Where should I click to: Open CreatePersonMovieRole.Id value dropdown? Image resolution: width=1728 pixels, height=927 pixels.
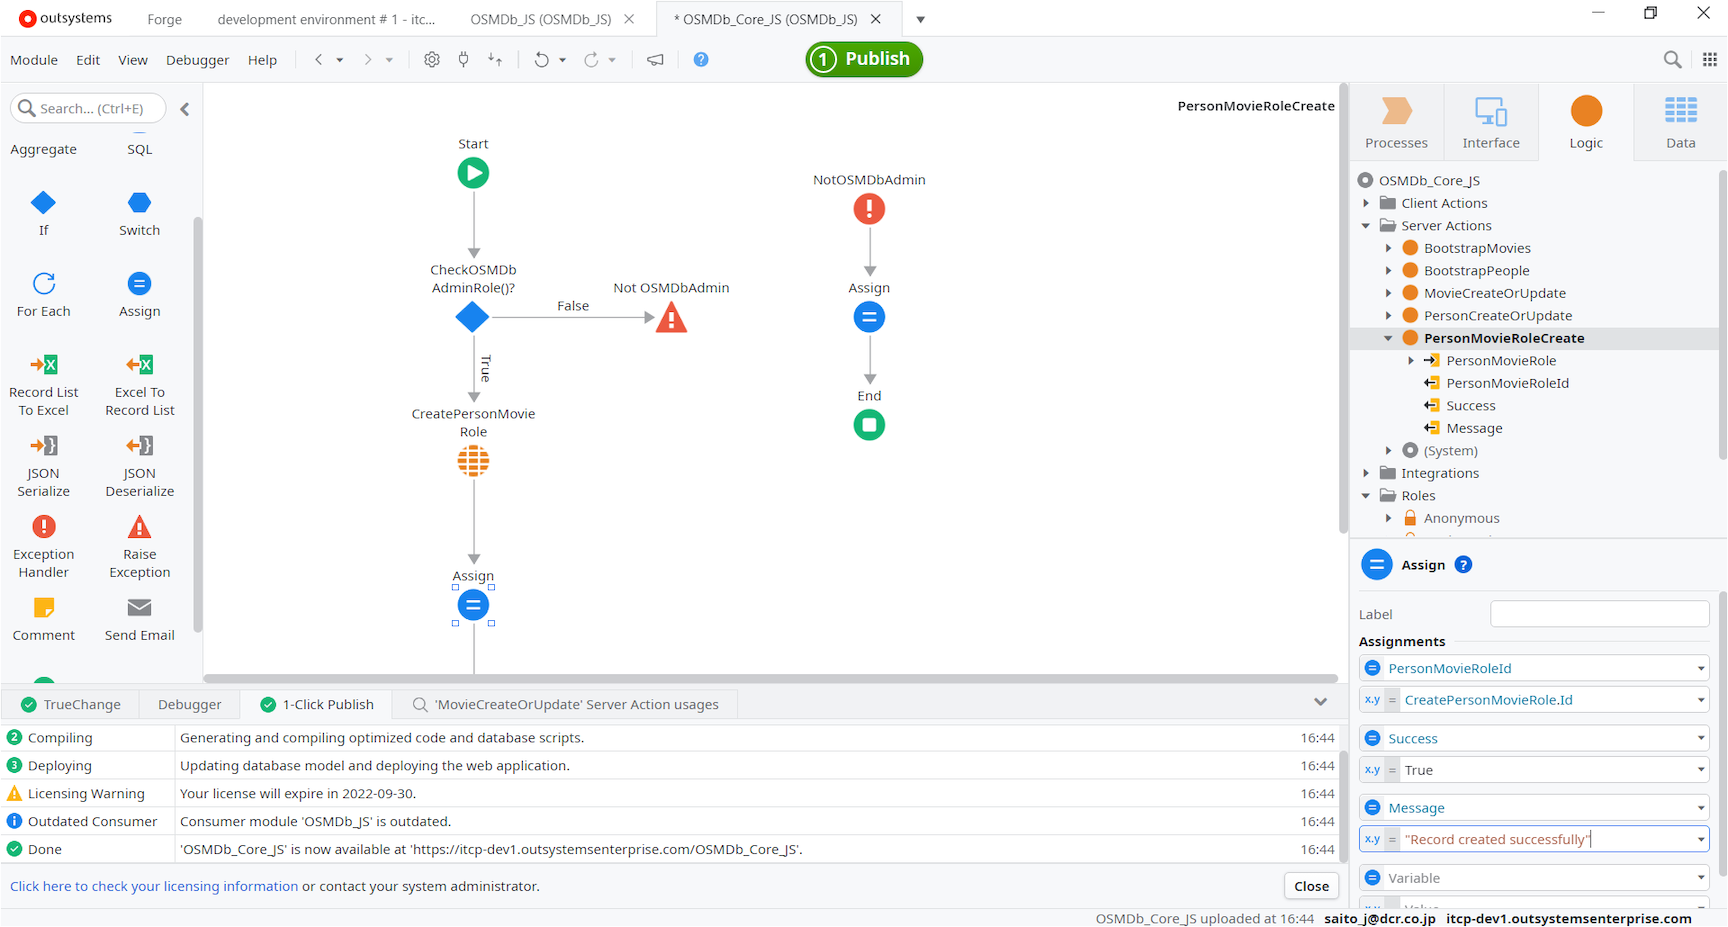[x=1700, y=700]
